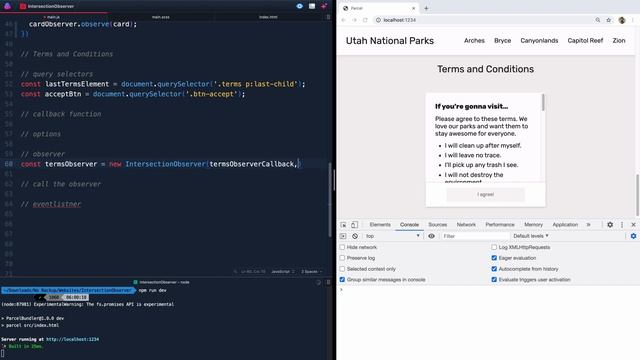Enable Log XMLHttpRequests checkbox

pos(494,247)
